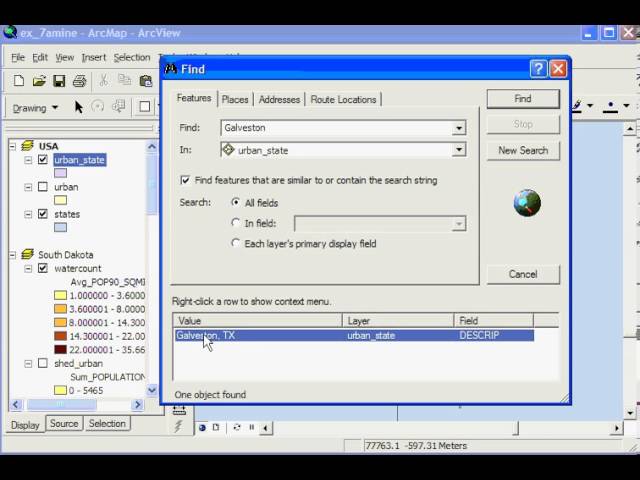
Task: Print the map using the printer icon
Action: (80, 81)
